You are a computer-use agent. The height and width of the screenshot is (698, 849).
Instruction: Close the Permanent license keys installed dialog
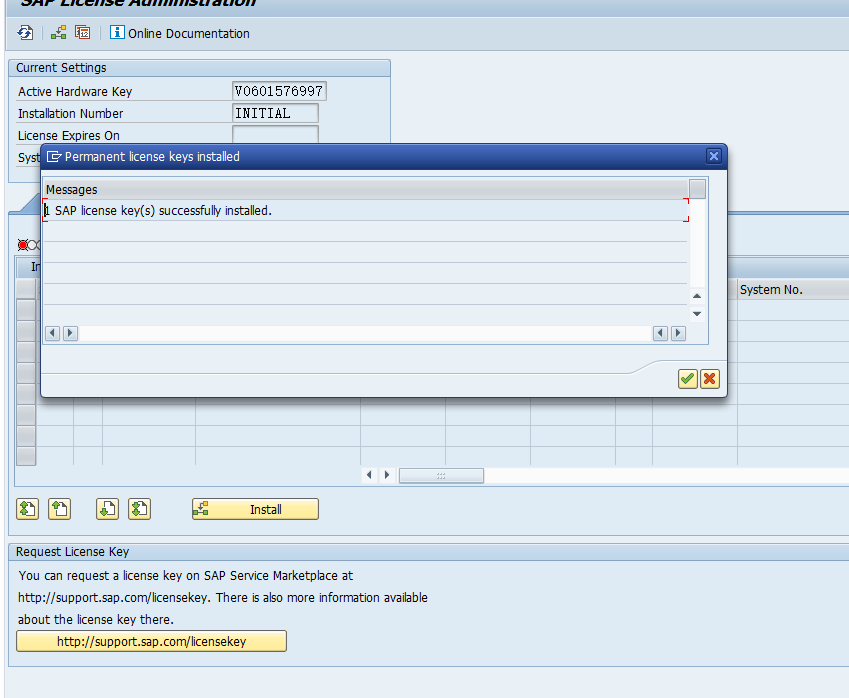(714, 156)
